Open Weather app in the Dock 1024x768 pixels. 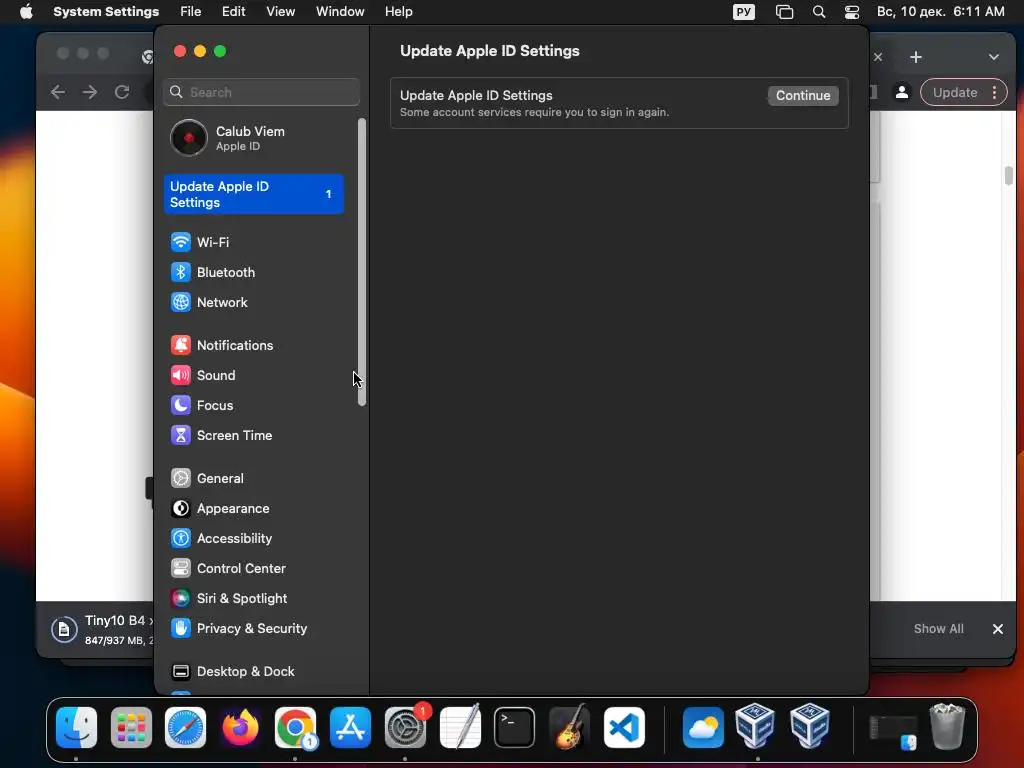tap(703, 728)
